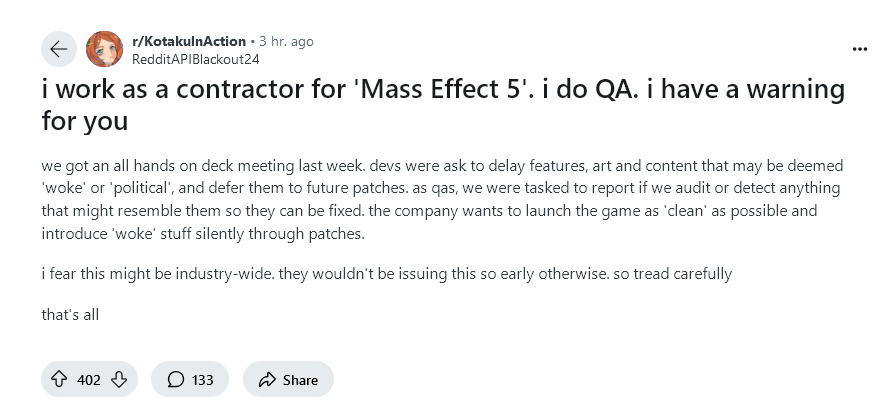Click the word 'Share' label
This screenshot has width=880, height=402.
coord(300,380)
